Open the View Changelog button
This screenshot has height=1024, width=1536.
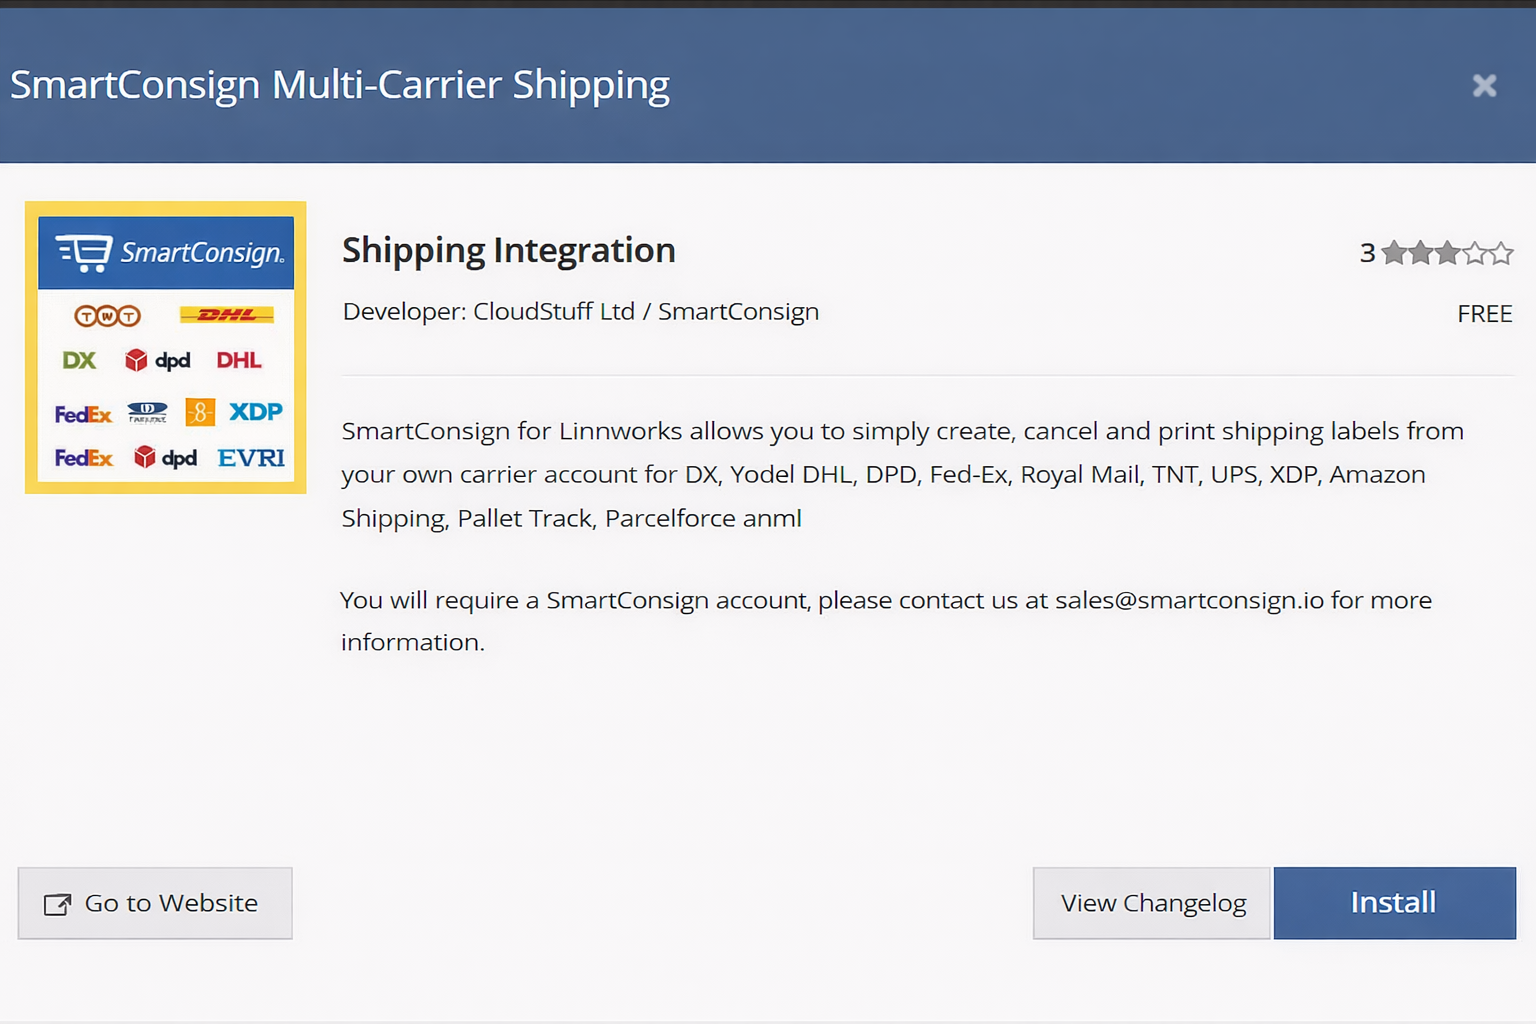1151,903
